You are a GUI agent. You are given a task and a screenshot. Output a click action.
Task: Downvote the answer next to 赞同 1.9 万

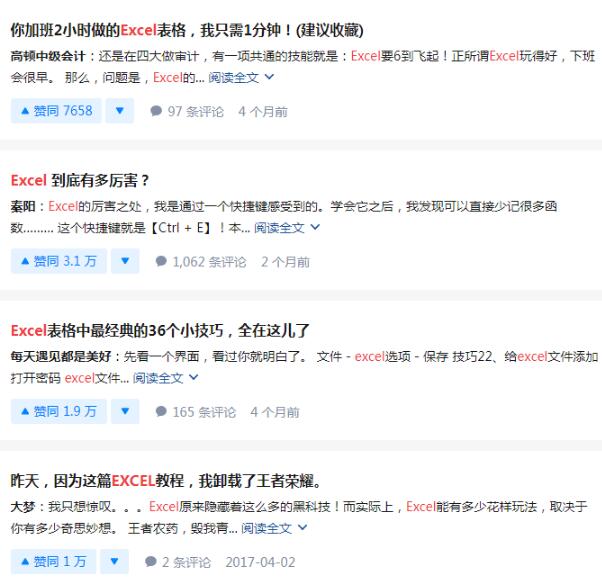coord(125,411)
